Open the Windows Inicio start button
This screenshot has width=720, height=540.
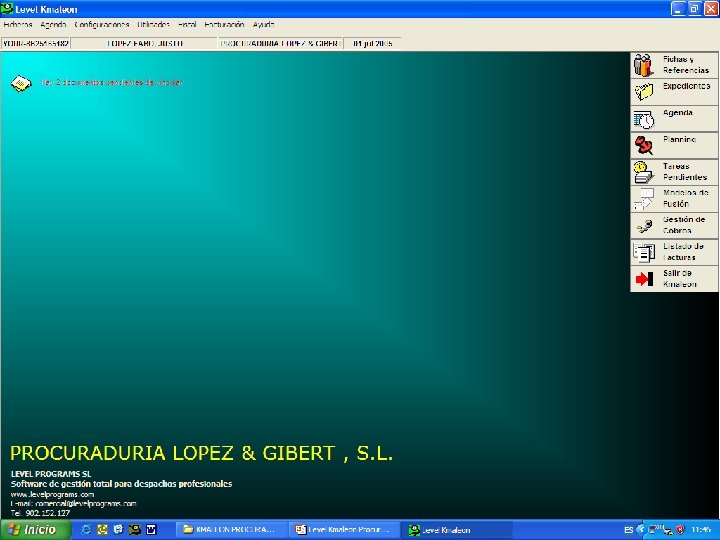click(x=36, y=530)
